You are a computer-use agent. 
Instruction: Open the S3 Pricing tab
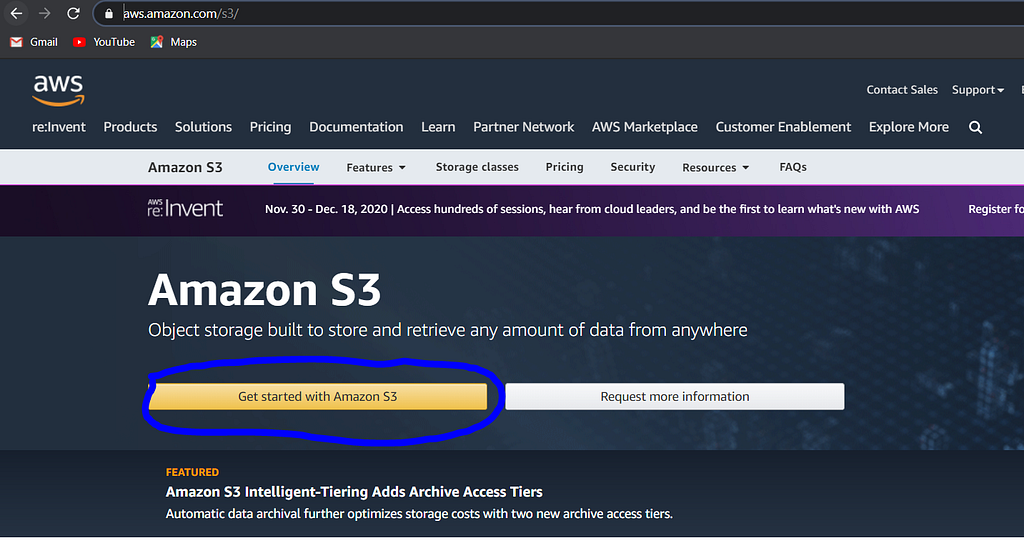point(564,166)
